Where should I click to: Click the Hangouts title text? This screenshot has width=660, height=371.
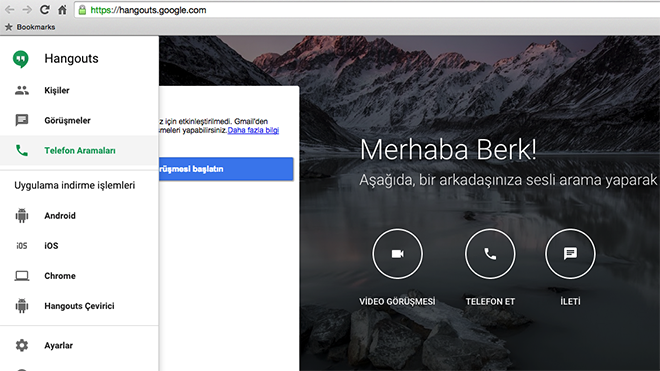72,59
